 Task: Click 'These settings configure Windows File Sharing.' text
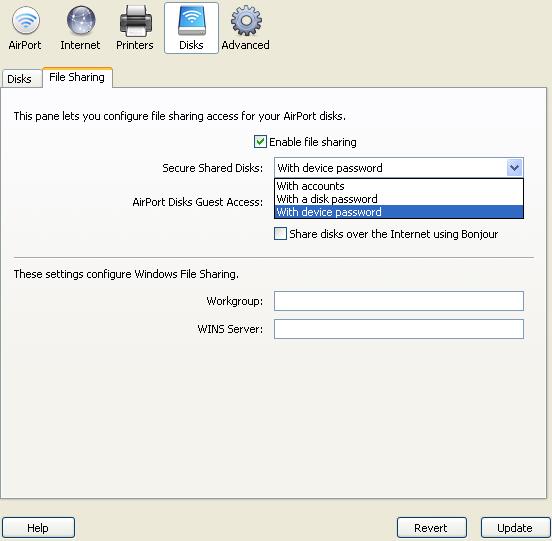click(x=126, y=274)
